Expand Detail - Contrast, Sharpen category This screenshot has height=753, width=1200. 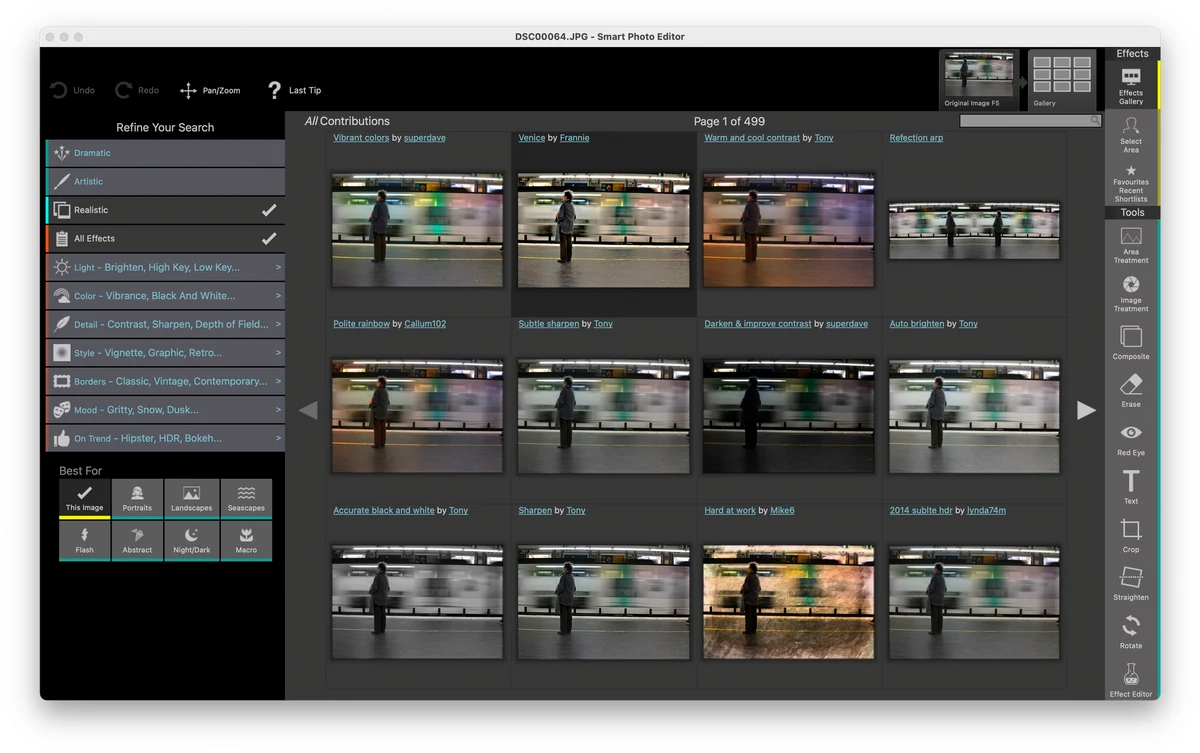tap(166, 324)
